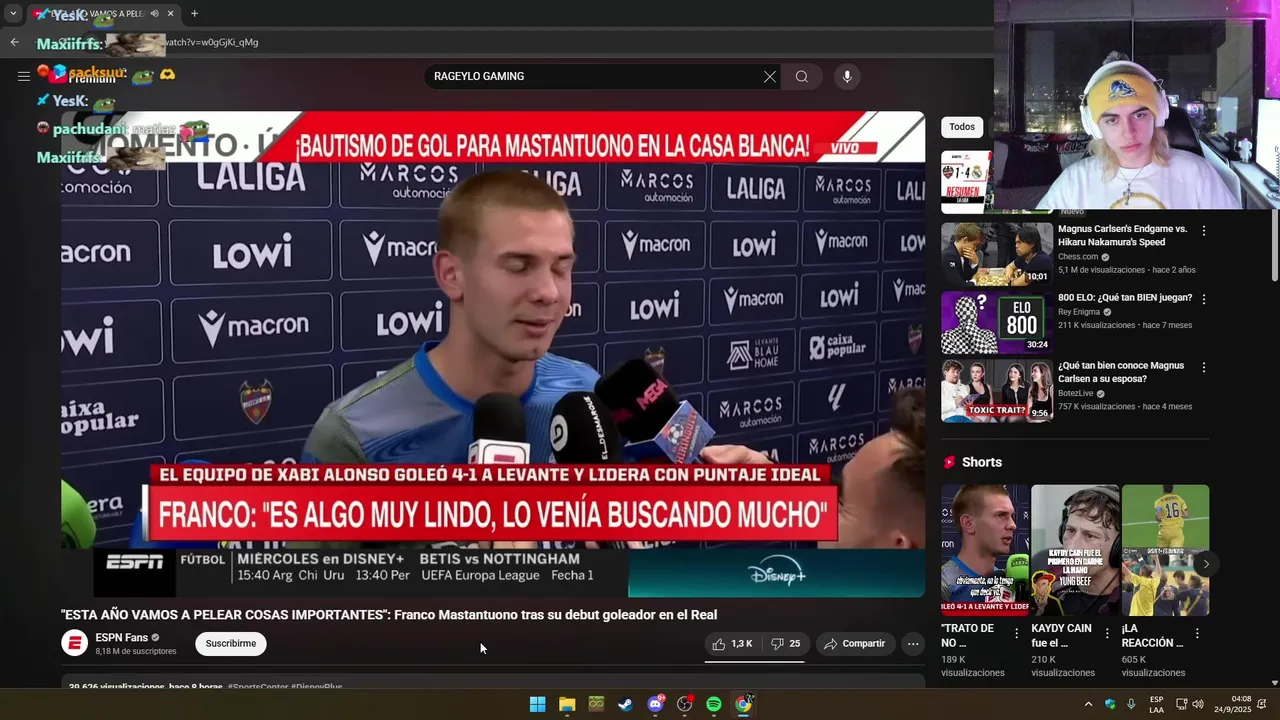Image resolution: width=1280 pixels, height=720 pixels.
Task: Open the volume tray icon
Action: click(x=1198, y=704)
